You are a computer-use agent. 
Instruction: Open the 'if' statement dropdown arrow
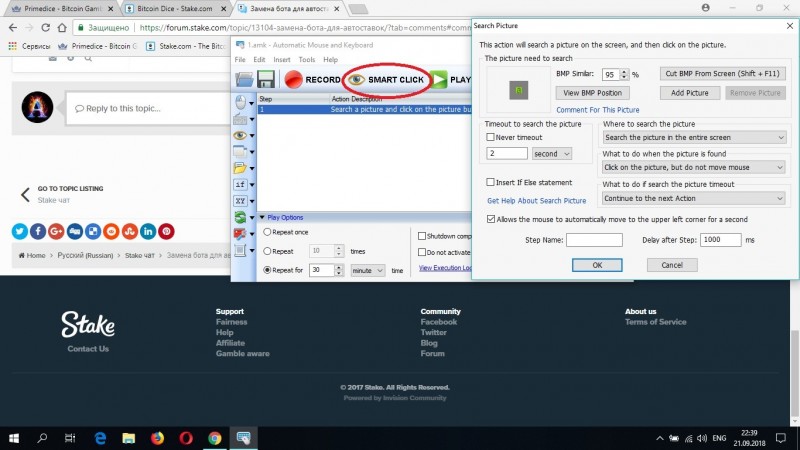[252, 185]
